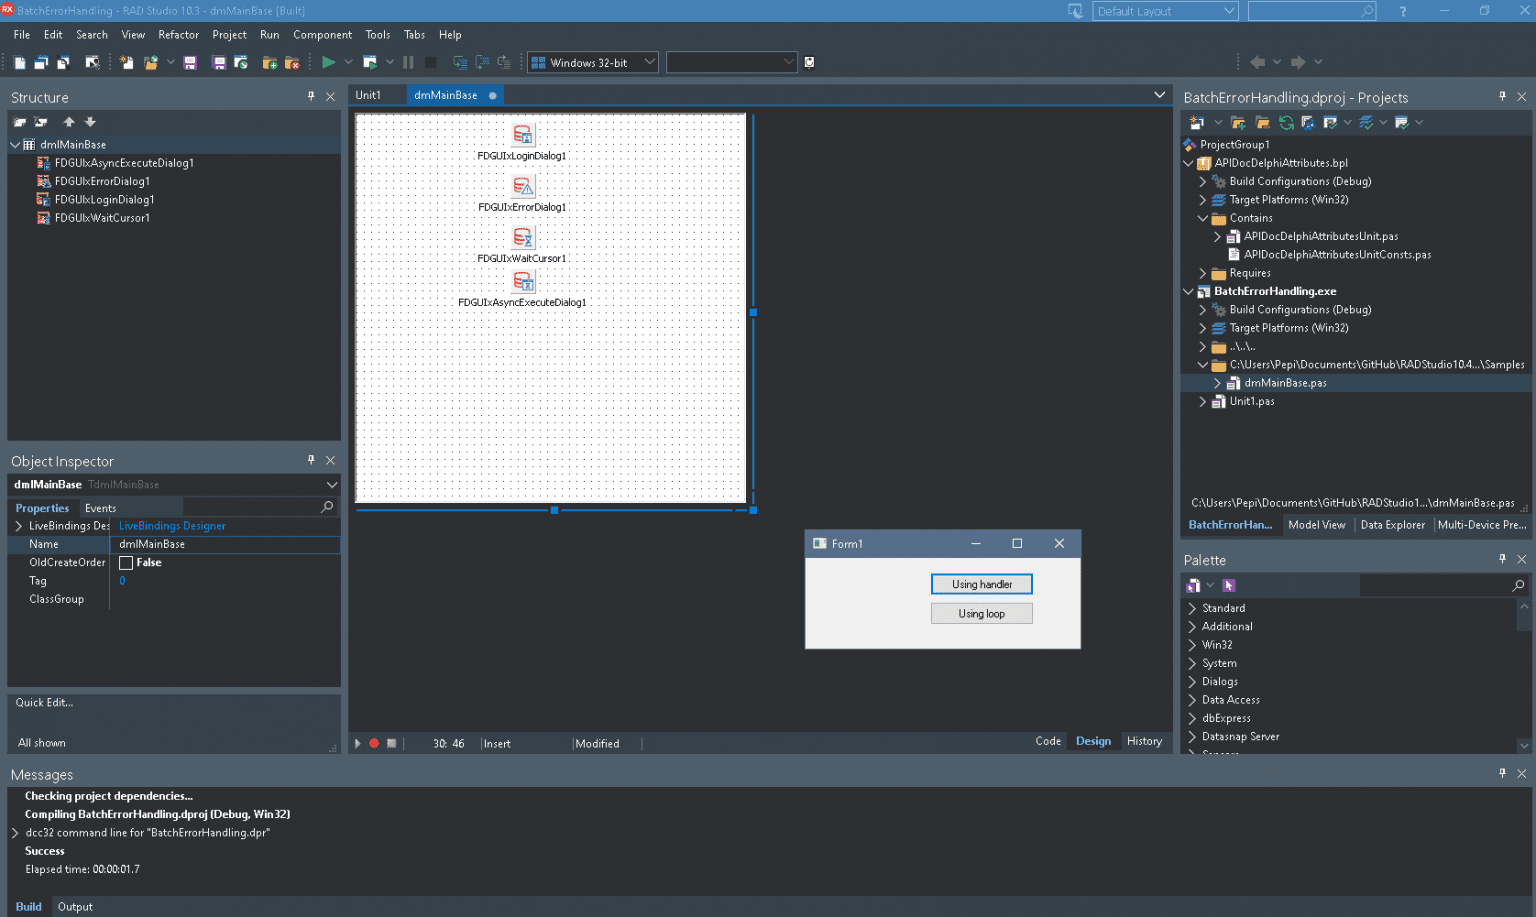Click the Using loop button in Form1
Viewport: 1536px width, 917px height.
click(x=982, y=614)
